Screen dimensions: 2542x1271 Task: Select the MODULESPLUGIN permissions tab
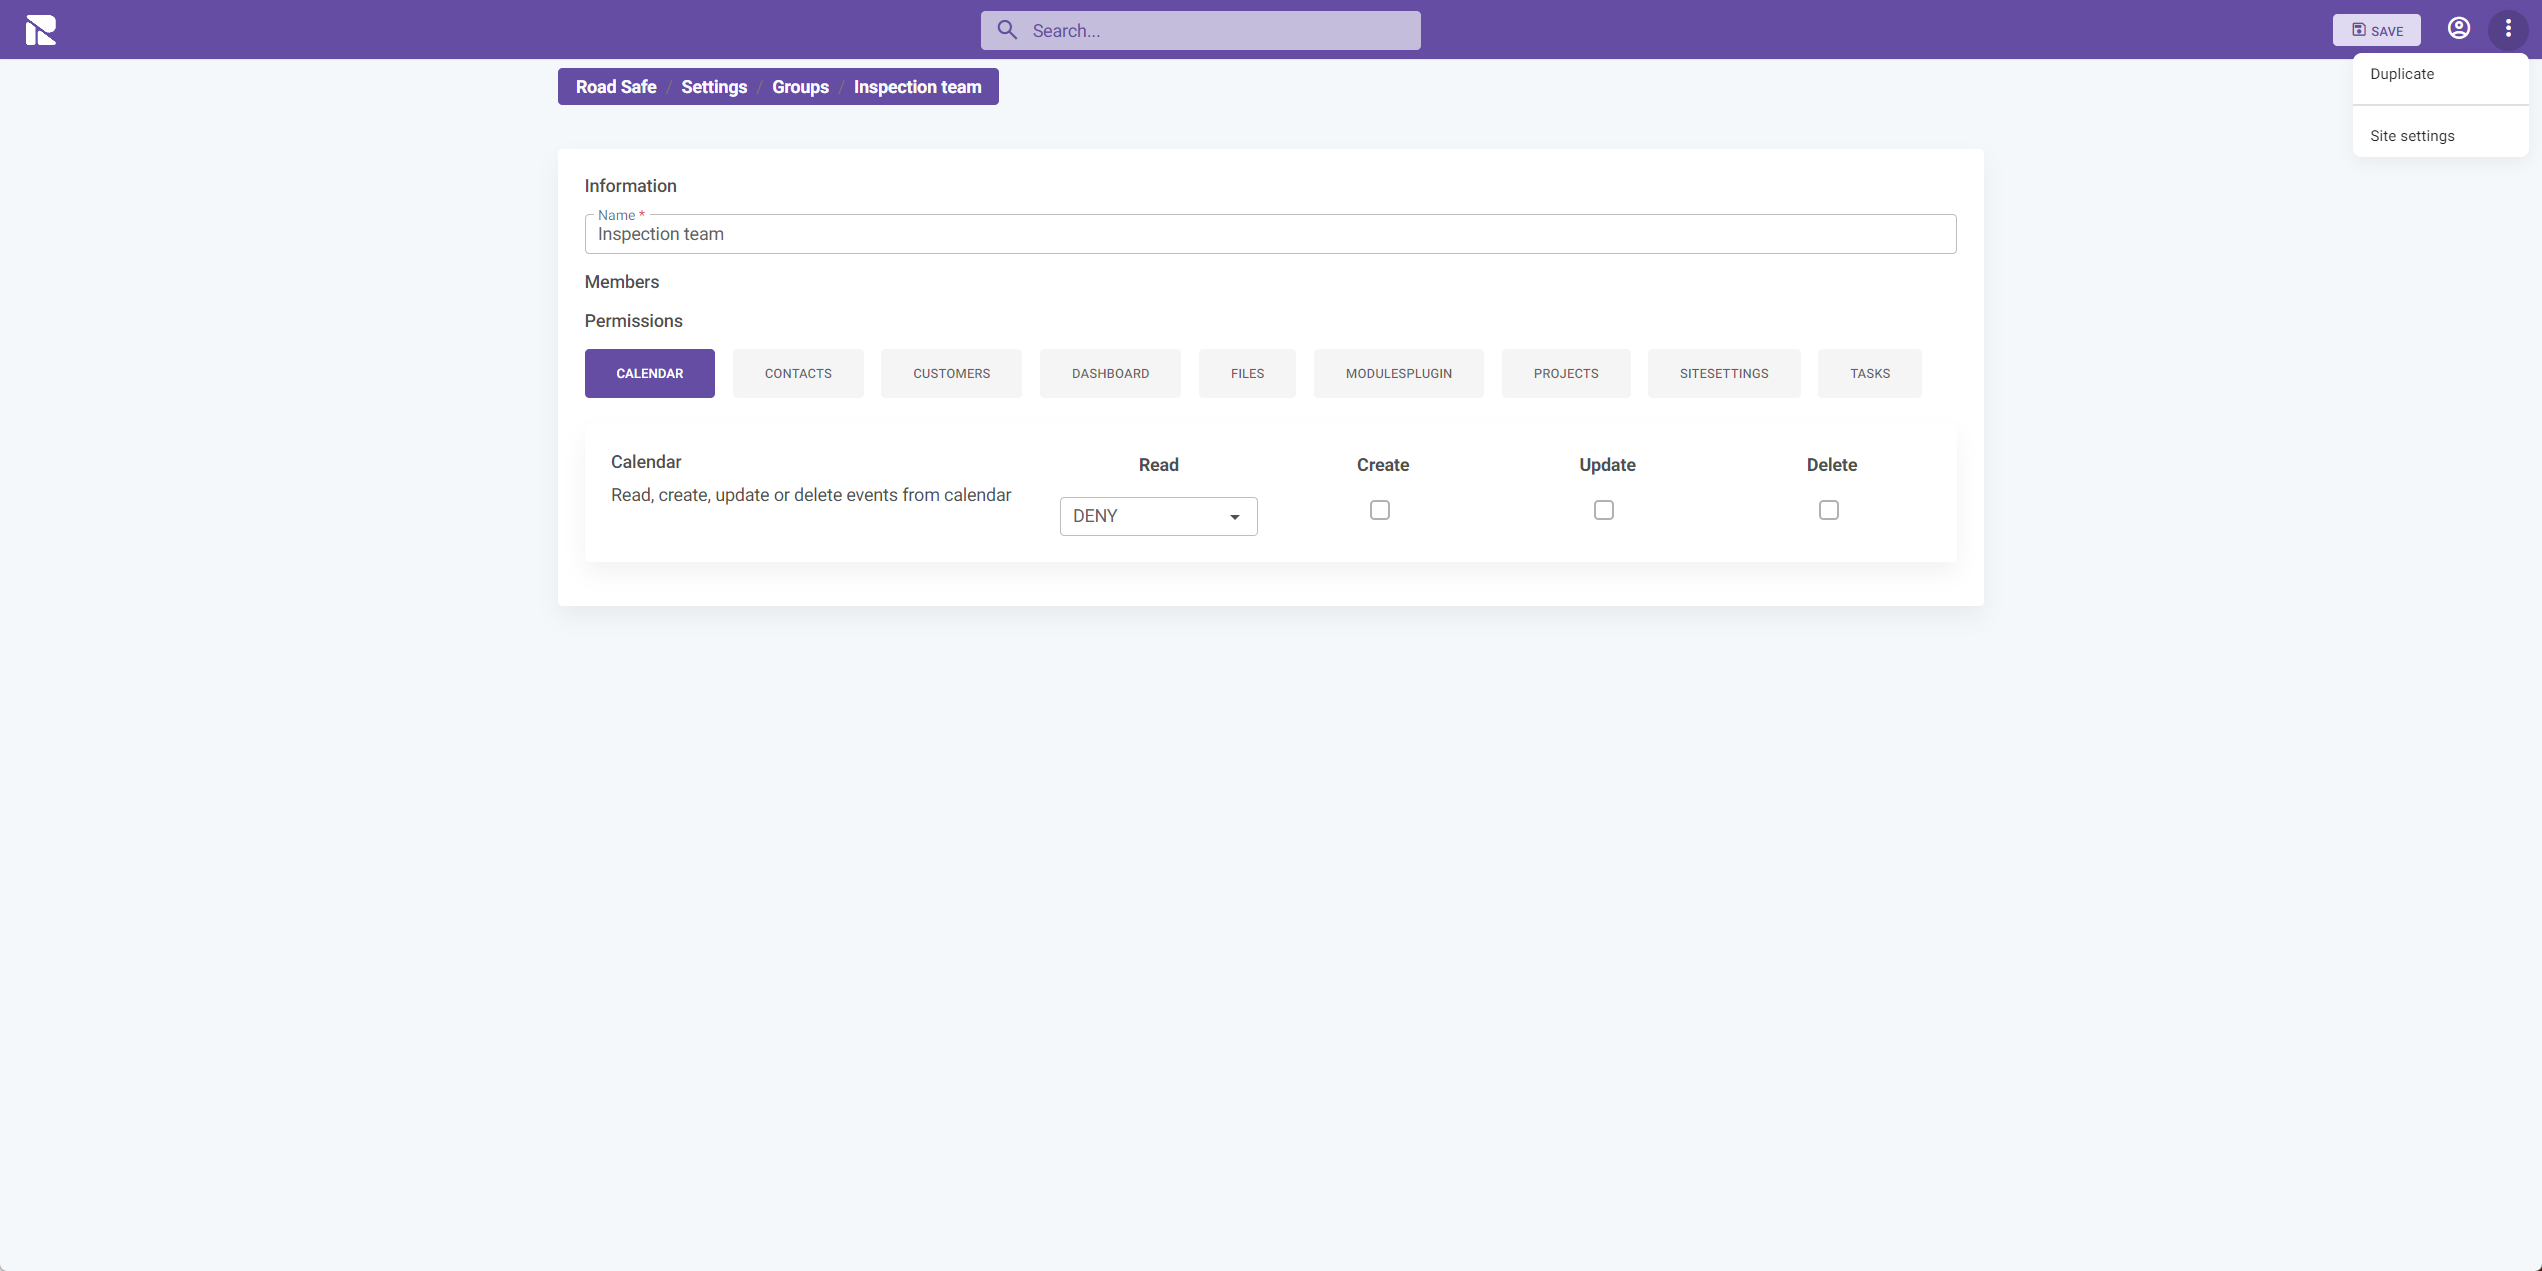[1397, 371]
